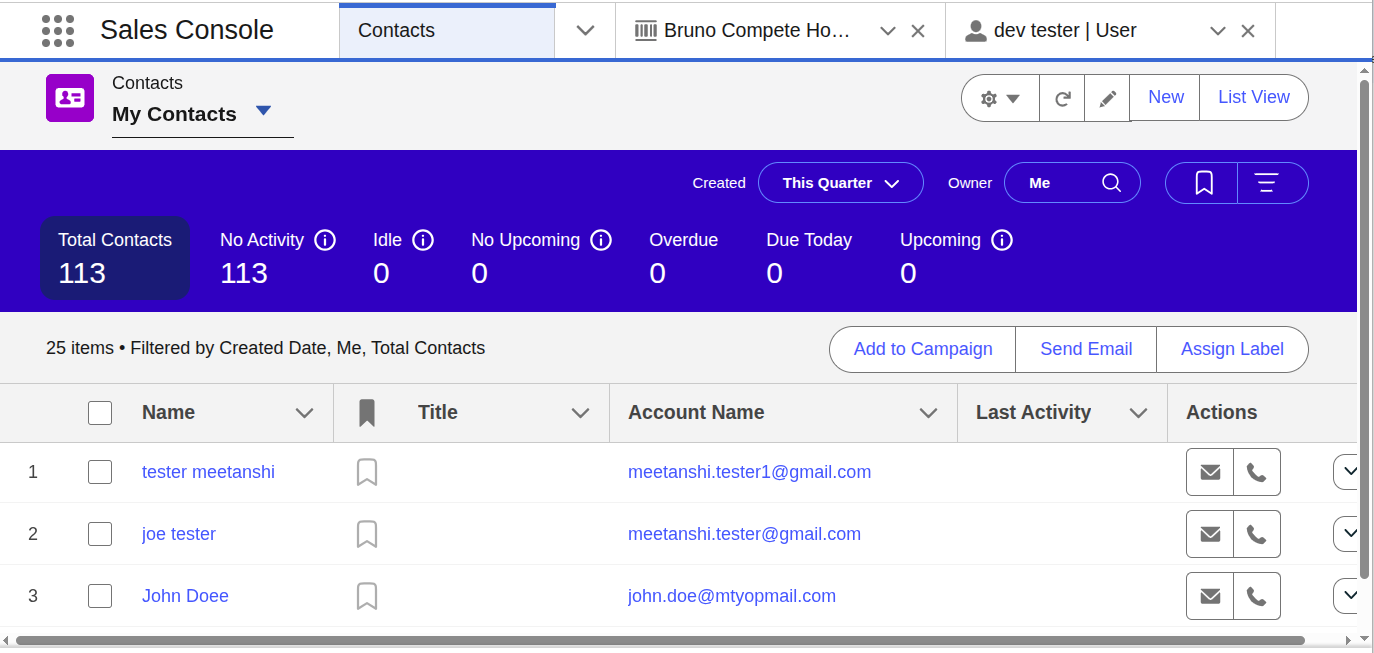Bookmark tester meetanshi contact

(367, 472)
